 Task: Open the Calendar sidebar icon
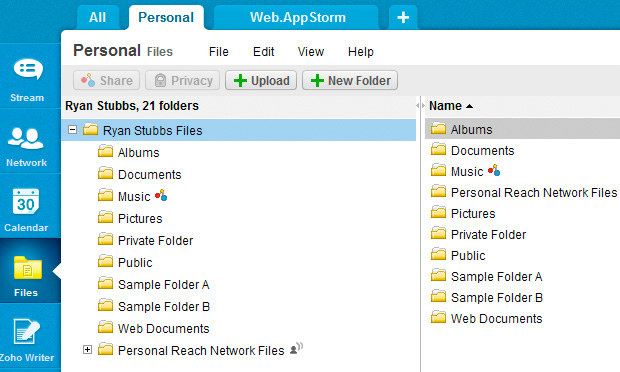coord(26,201)
